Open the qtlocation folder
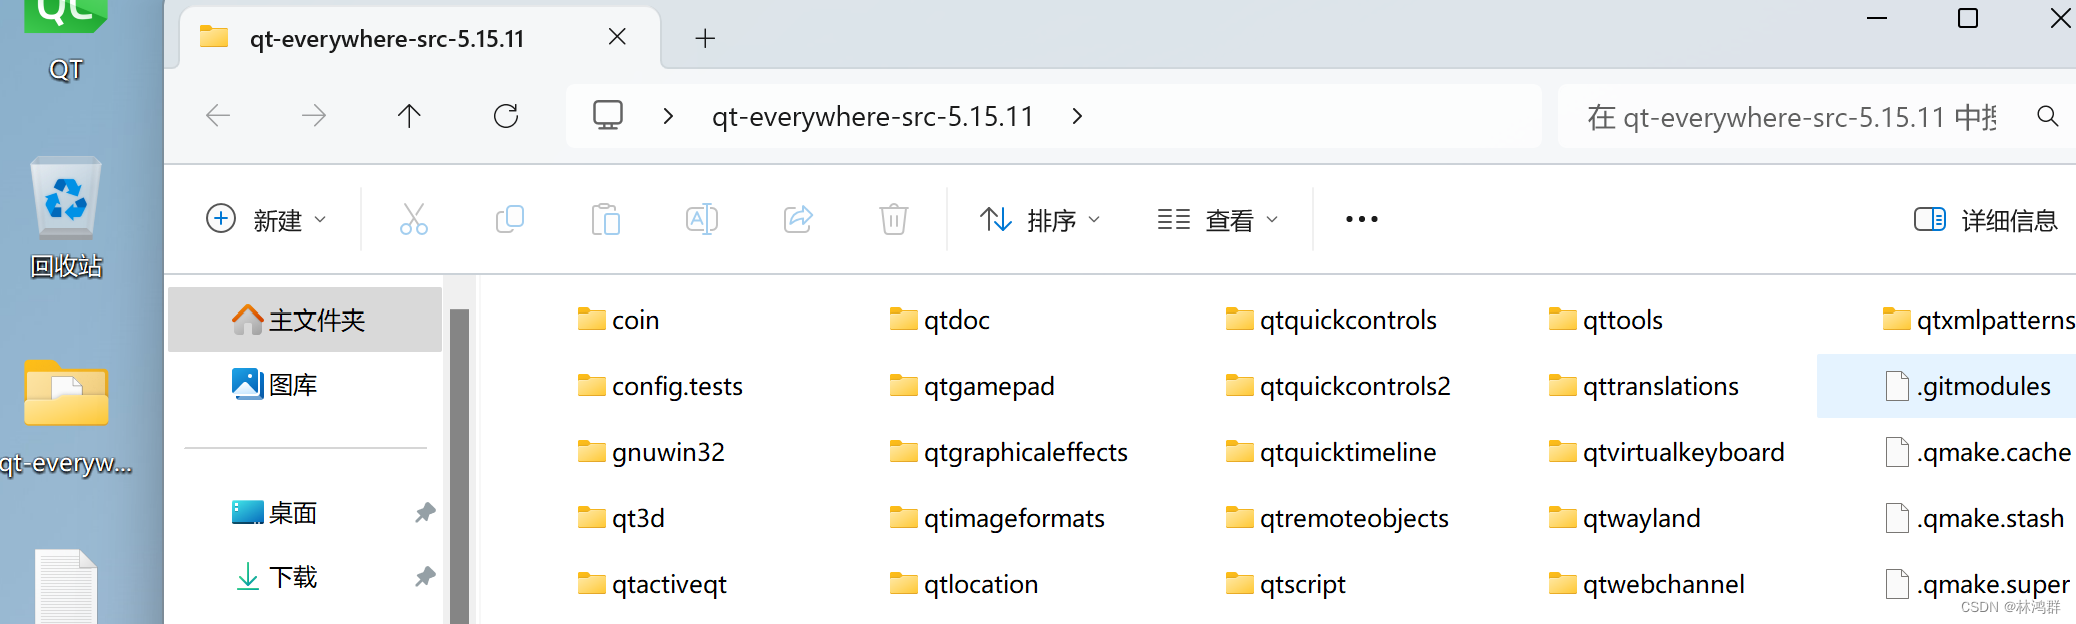The width and height of the screenshot is (2076, 624). 964,584
